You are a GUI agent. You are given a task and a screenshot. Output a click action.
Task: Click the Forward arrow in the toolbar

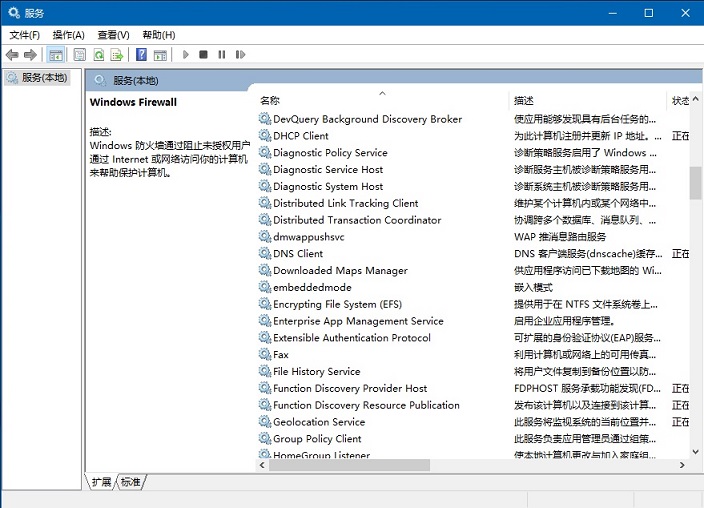(x=31, y=55)
